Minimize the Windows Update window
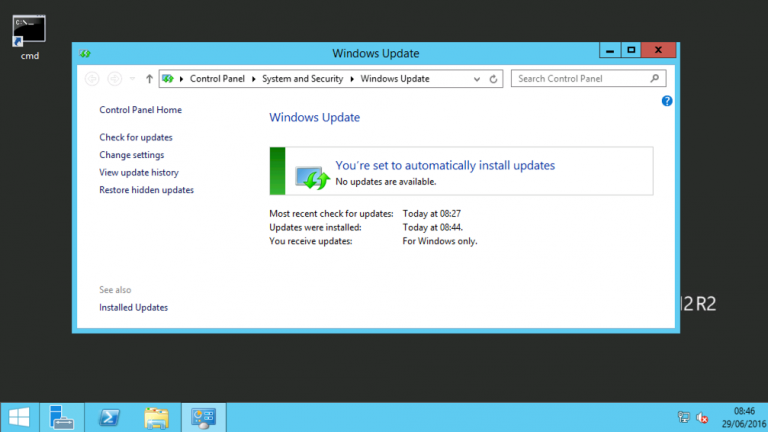 (610, 50)
